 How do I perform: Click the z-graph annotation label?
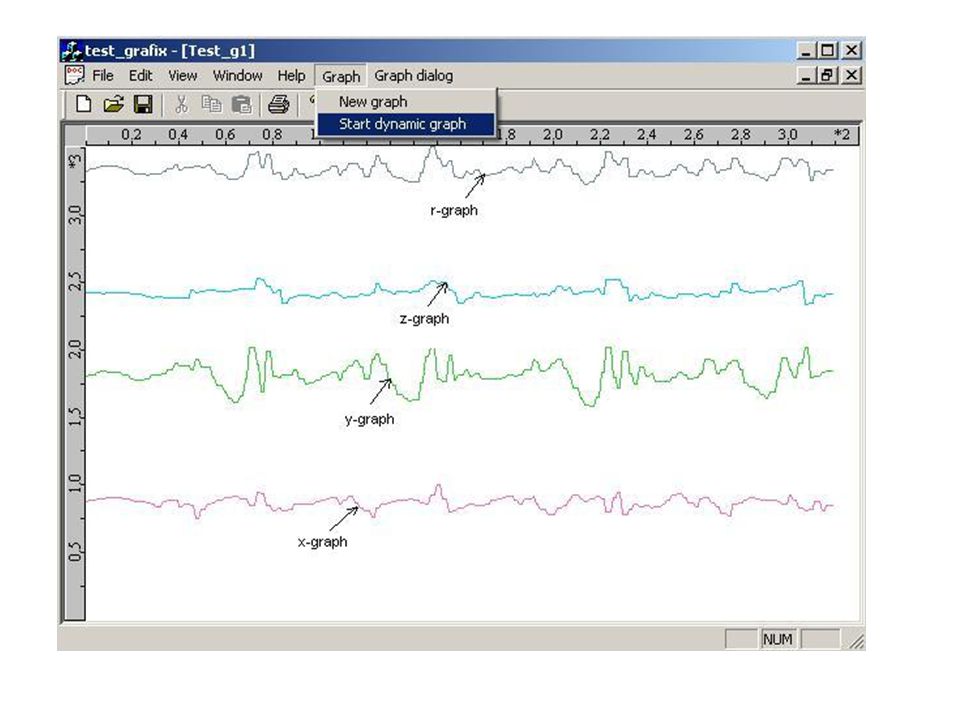coord(424,318)
